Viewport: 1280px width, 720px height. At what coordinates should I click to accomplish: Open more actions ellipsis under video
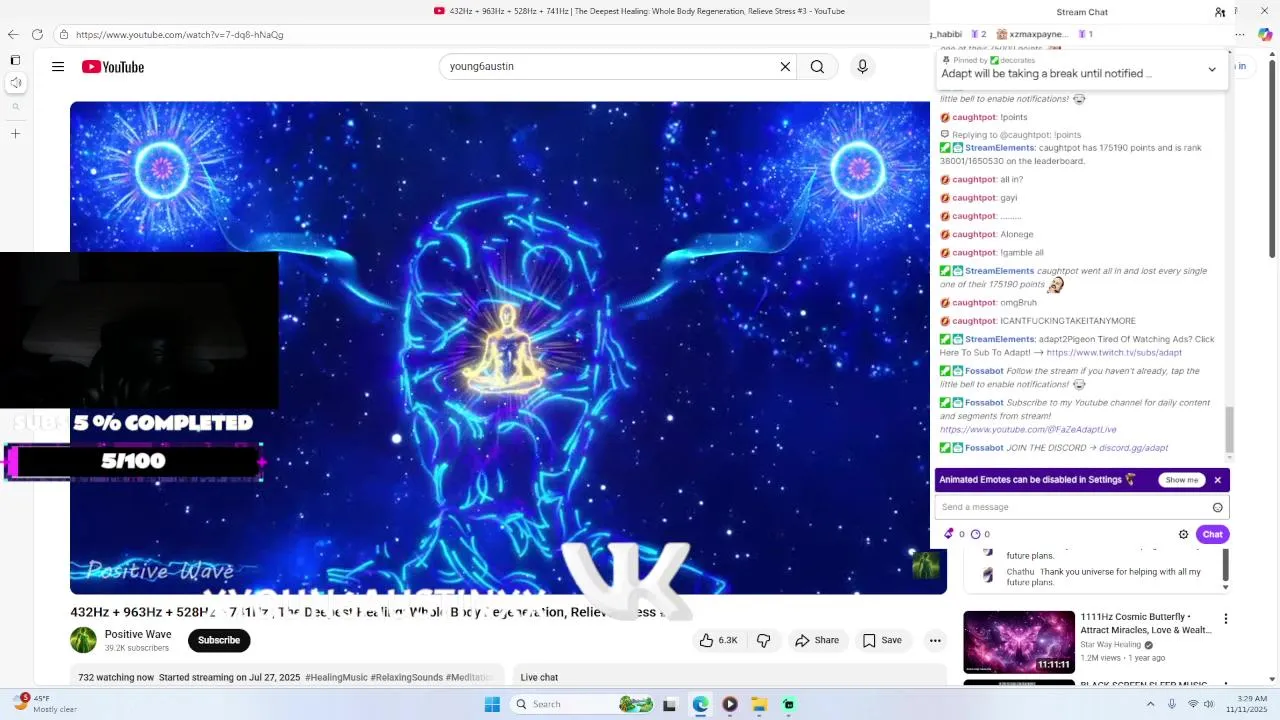click(x=935, y=640)
